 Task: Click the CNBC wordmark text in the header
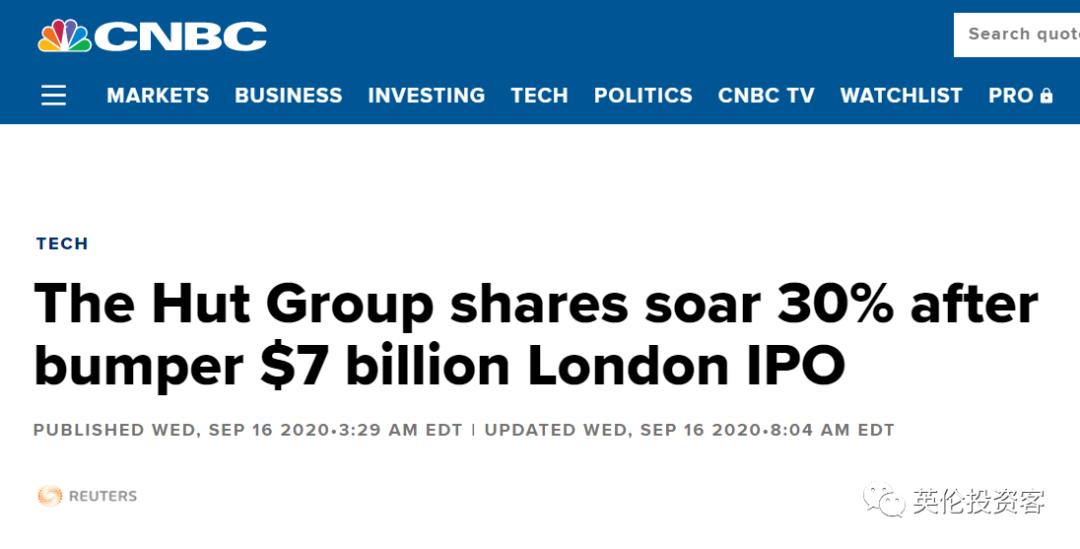(x=181, y=36)
